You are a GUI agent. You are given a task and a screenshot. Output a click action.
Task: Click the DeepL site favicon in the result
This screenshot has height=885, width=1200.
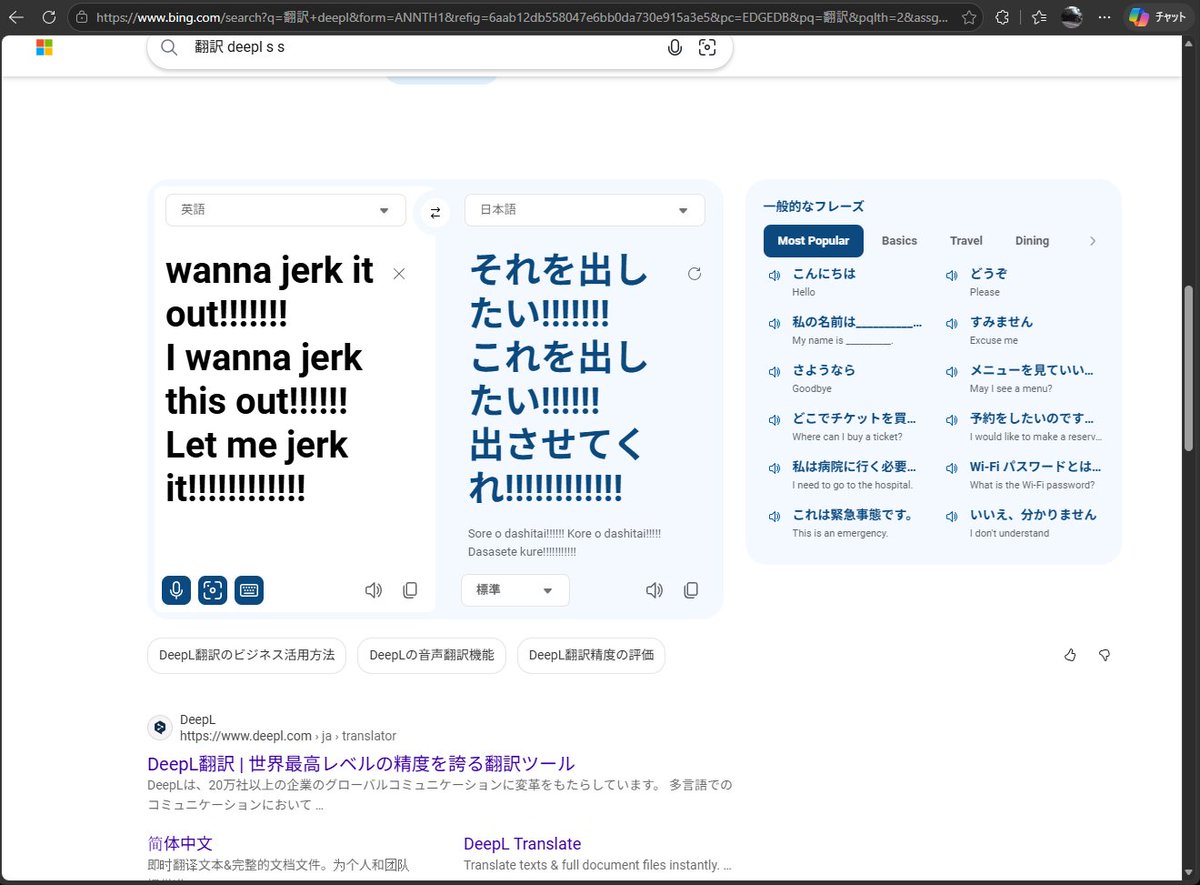160,728
